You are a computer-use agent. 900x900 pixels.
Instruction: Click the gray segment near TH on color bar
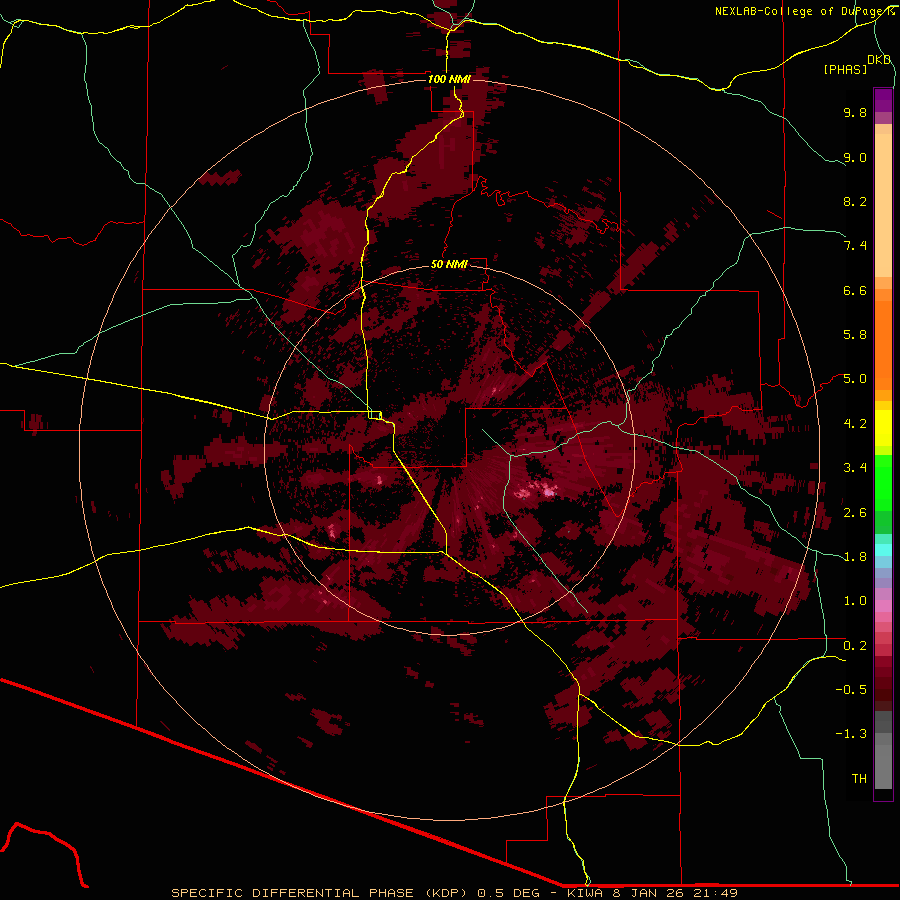(x=883, y=766)
